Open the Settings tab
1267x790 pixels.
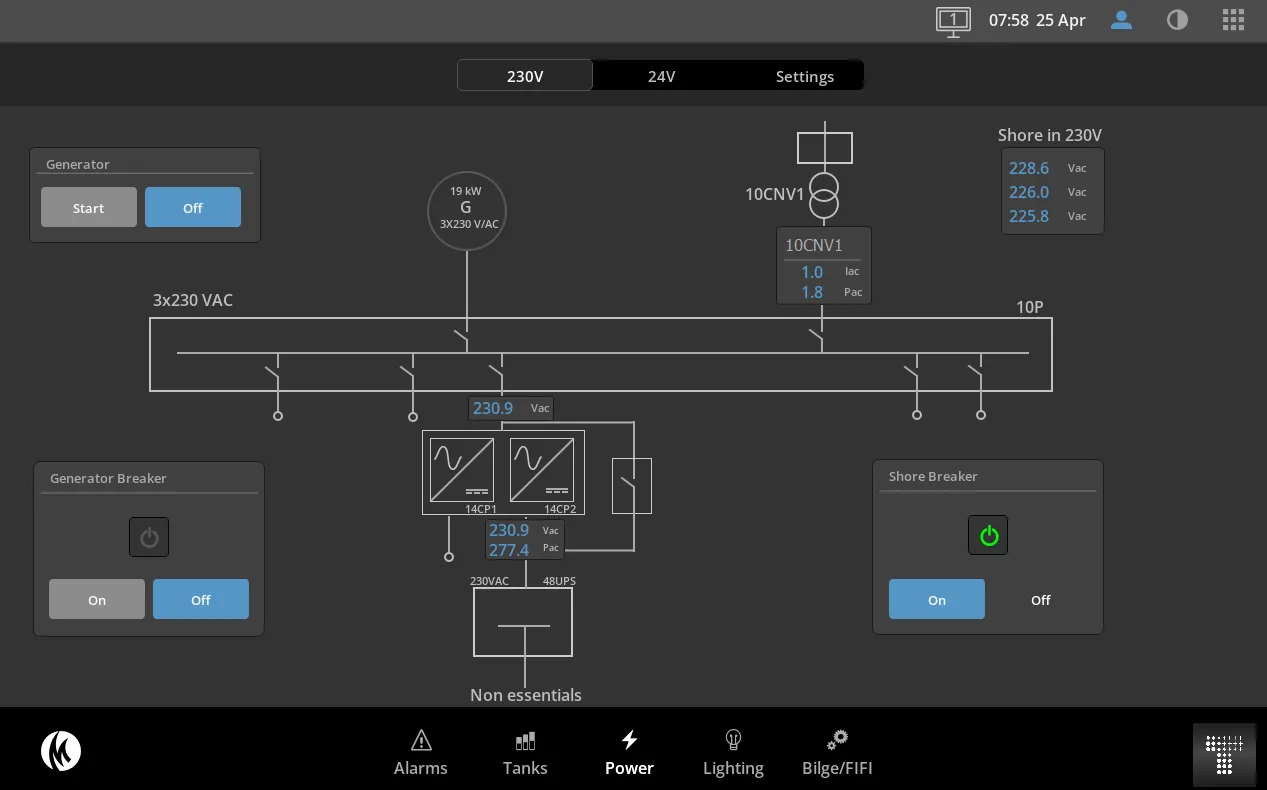804,76
